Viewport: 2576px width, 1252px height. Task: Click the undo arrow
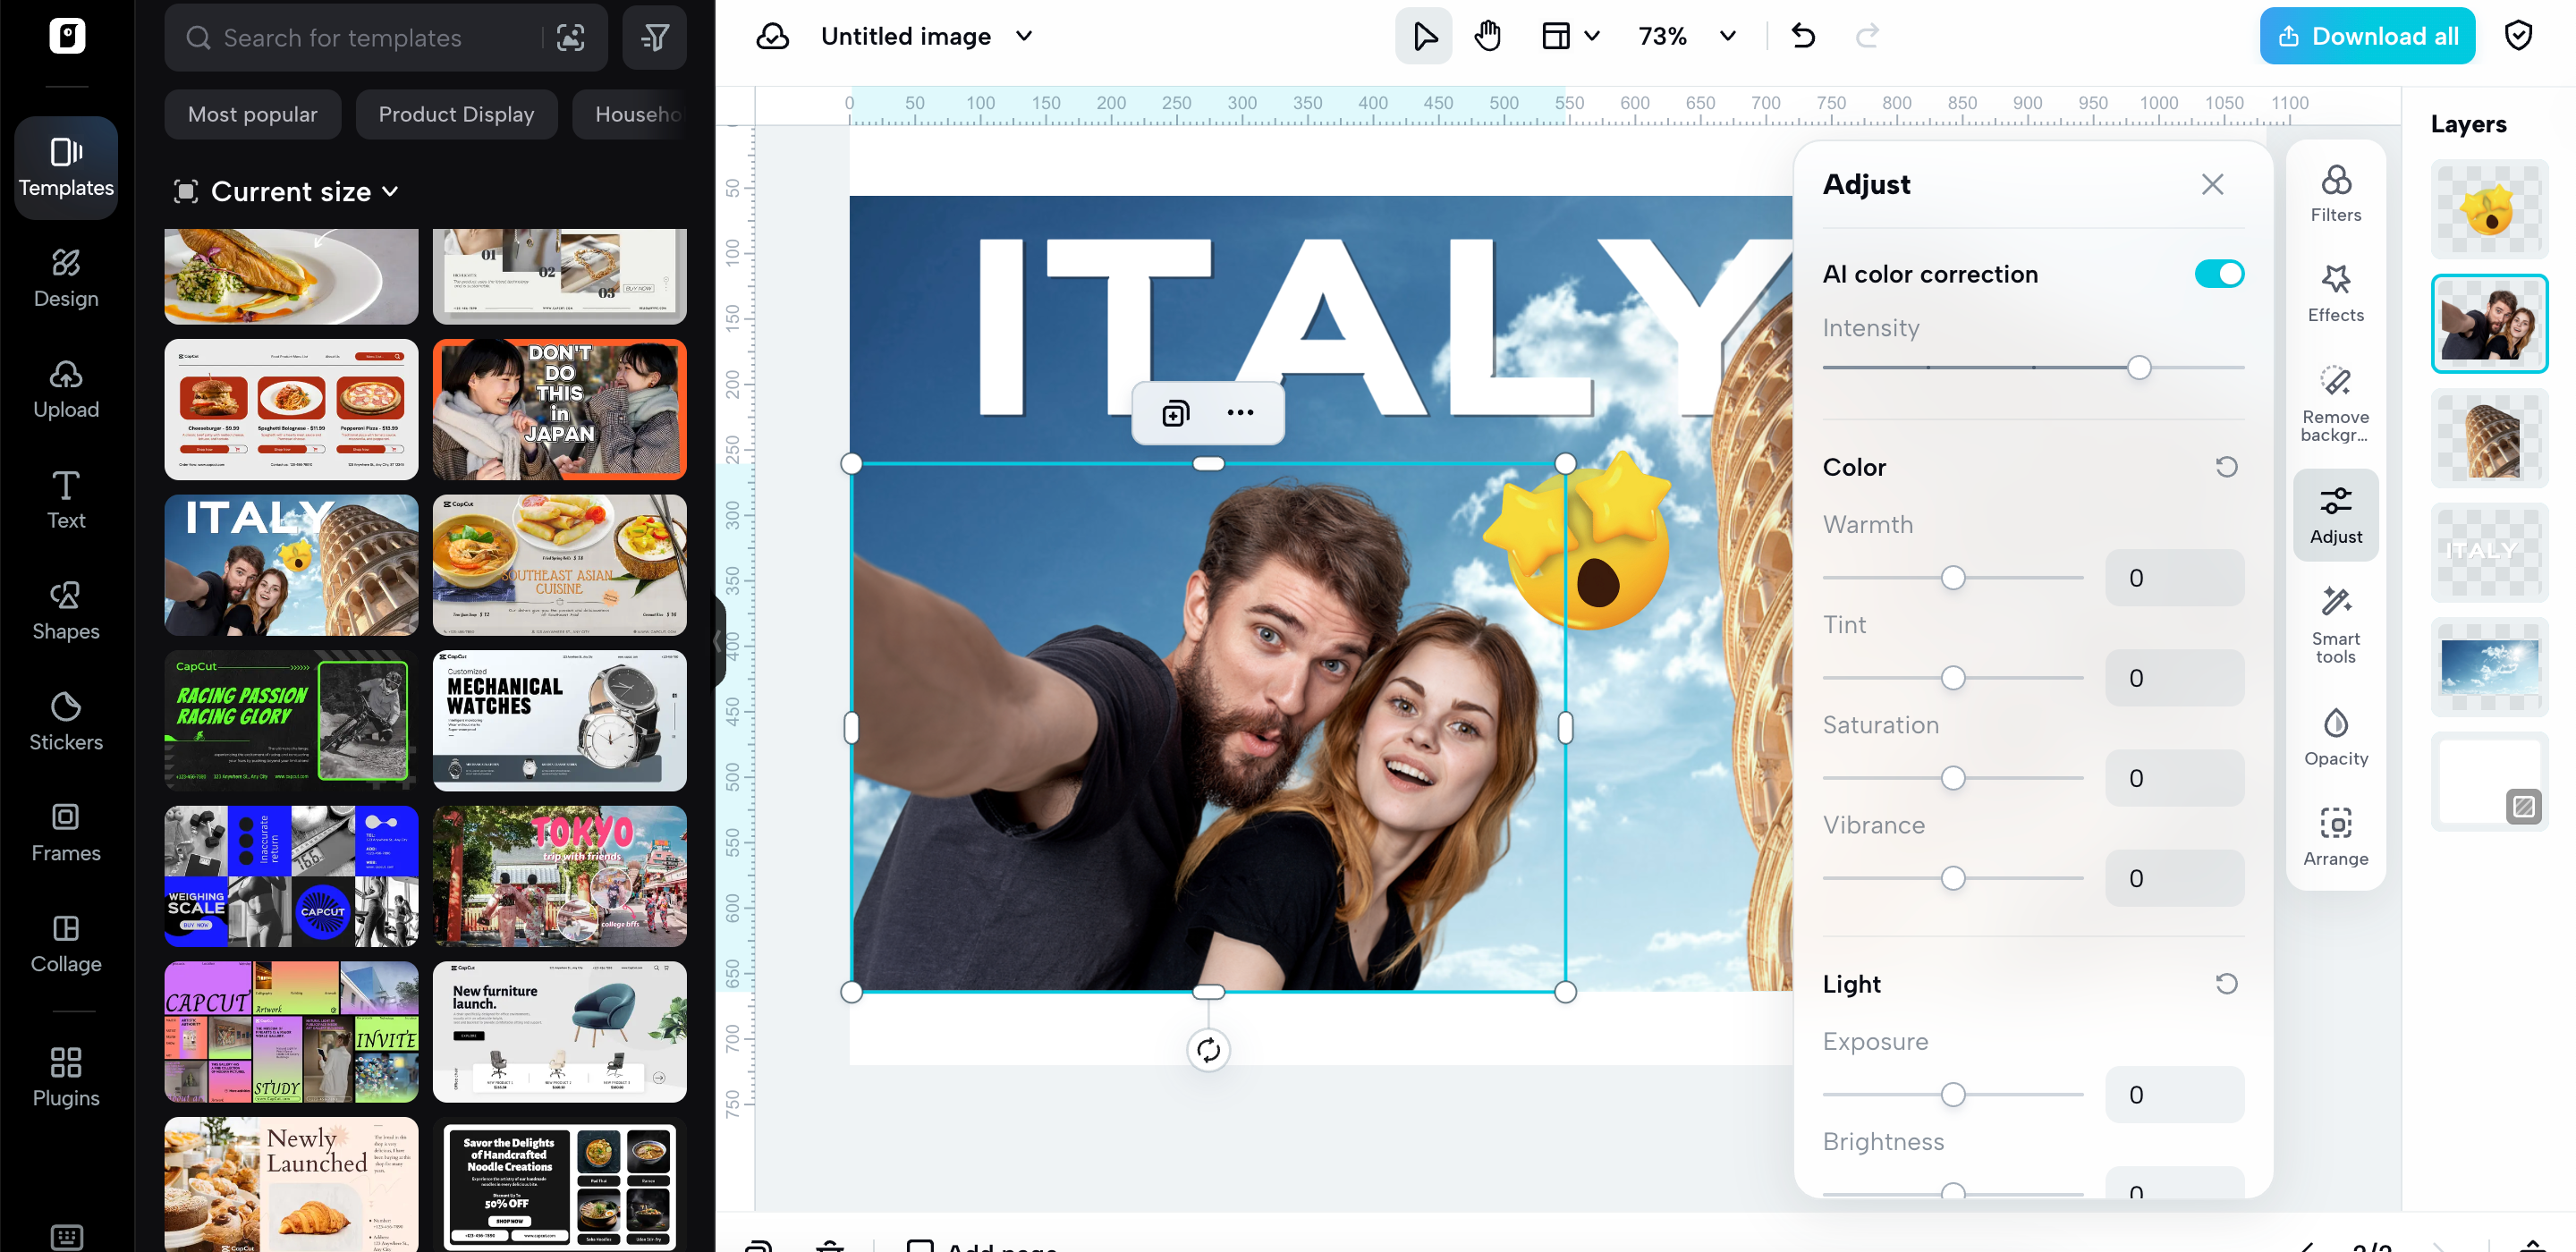tap(1803, 36)
